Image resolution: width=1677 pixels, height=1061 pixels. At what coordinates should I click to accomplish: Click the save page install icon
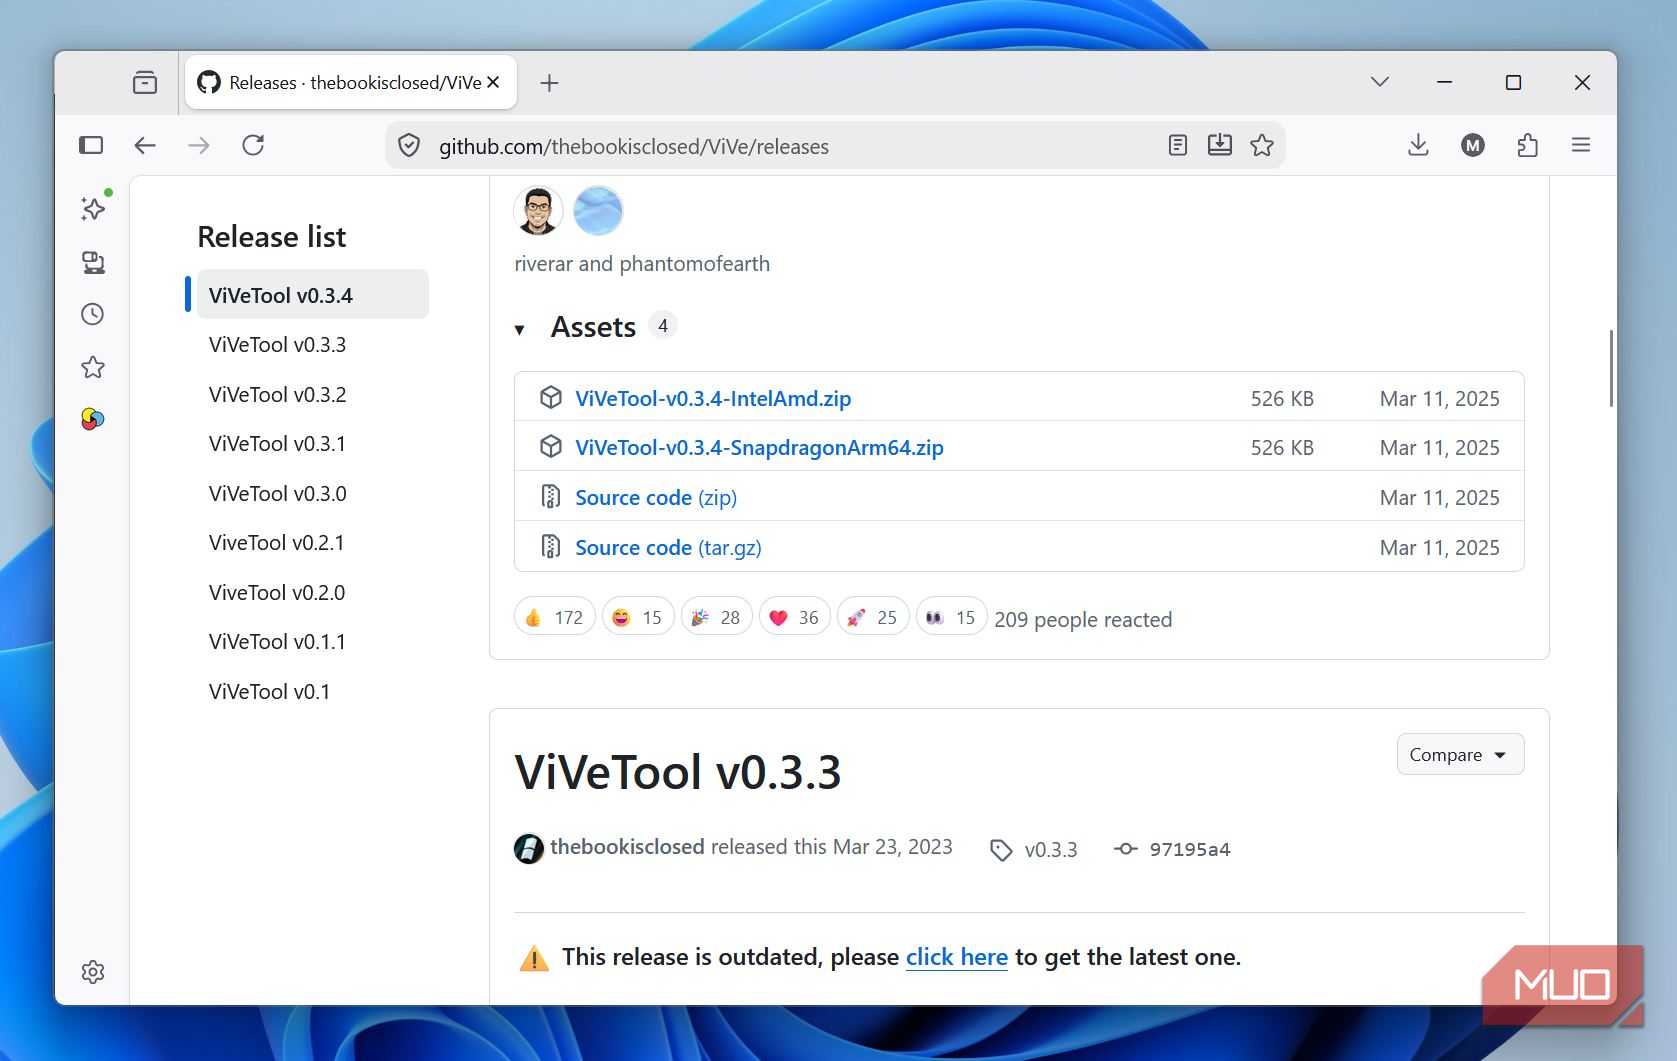coord(1220,146)
